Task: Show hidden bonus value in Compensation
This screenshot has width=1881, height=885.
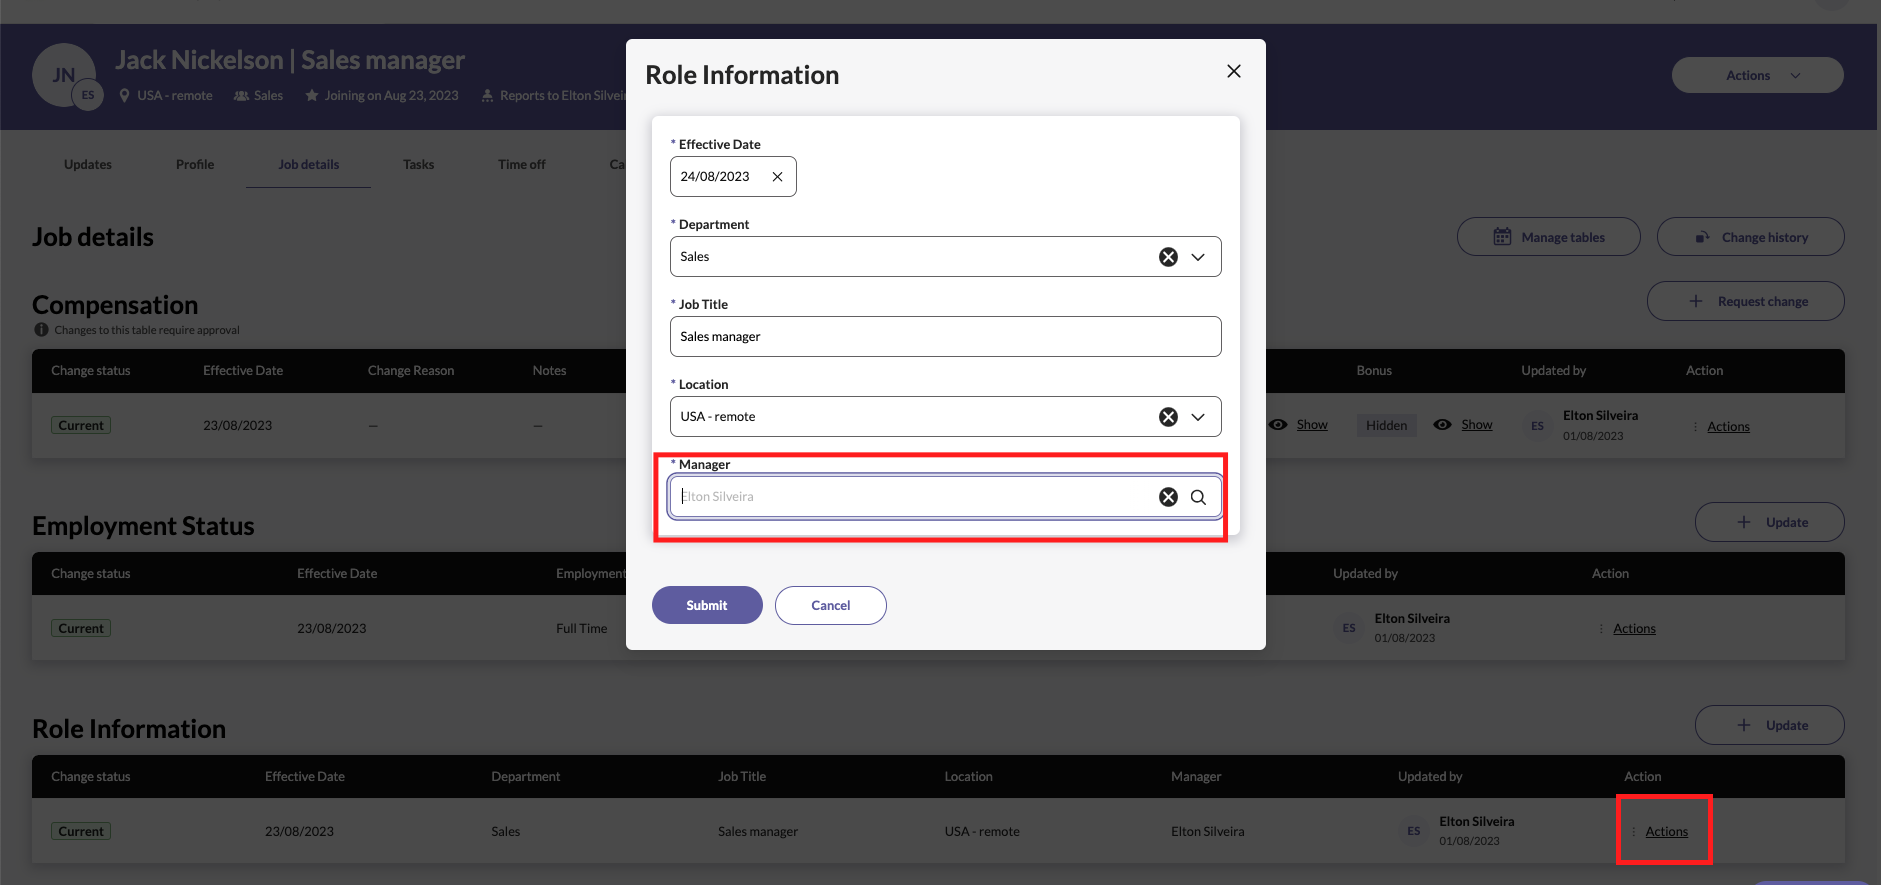Action: tap(1476, 425)
